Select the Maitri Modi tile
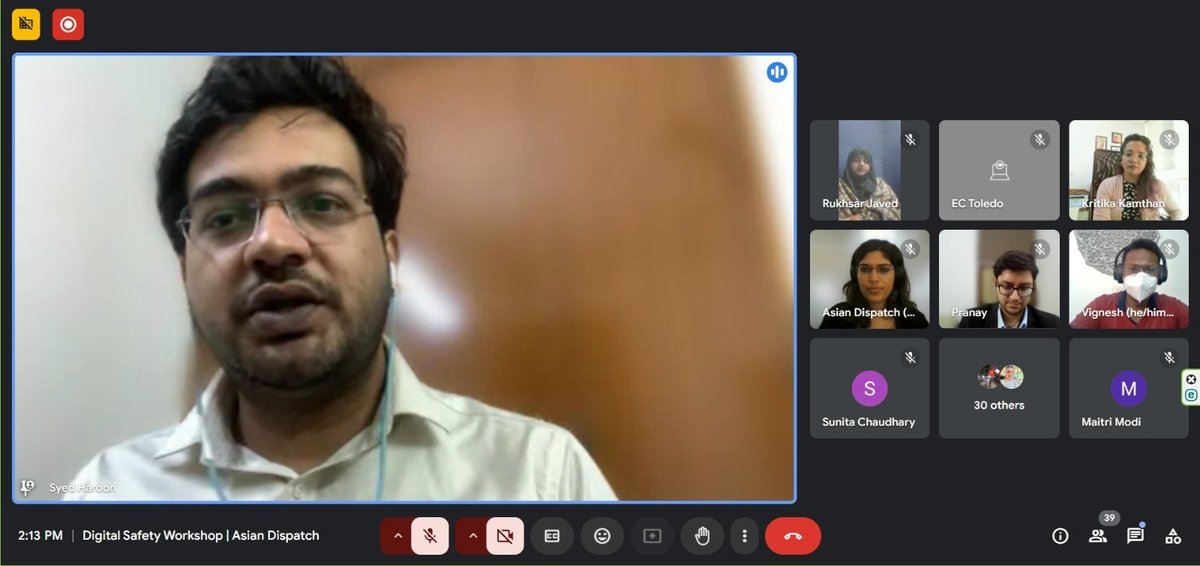The image size is (1200, 566). point(1128,388)
